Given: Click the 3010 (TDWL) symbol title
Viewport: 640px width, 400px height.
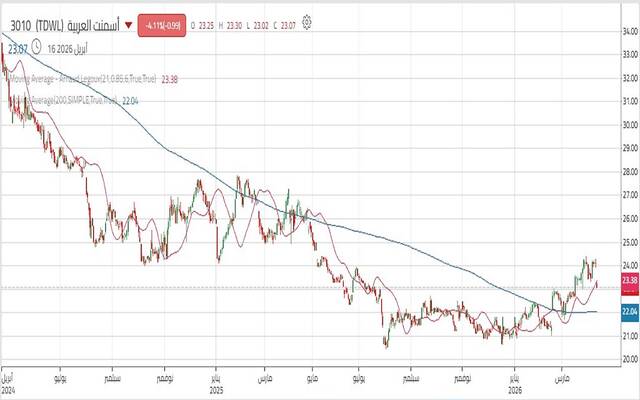Looking at the screenshot, I should point(36,22).
